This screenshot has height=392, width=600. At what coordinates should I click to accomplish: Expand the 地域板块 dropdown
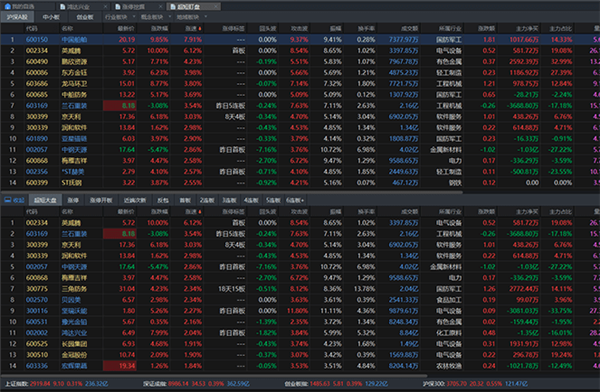pos(205,17)
